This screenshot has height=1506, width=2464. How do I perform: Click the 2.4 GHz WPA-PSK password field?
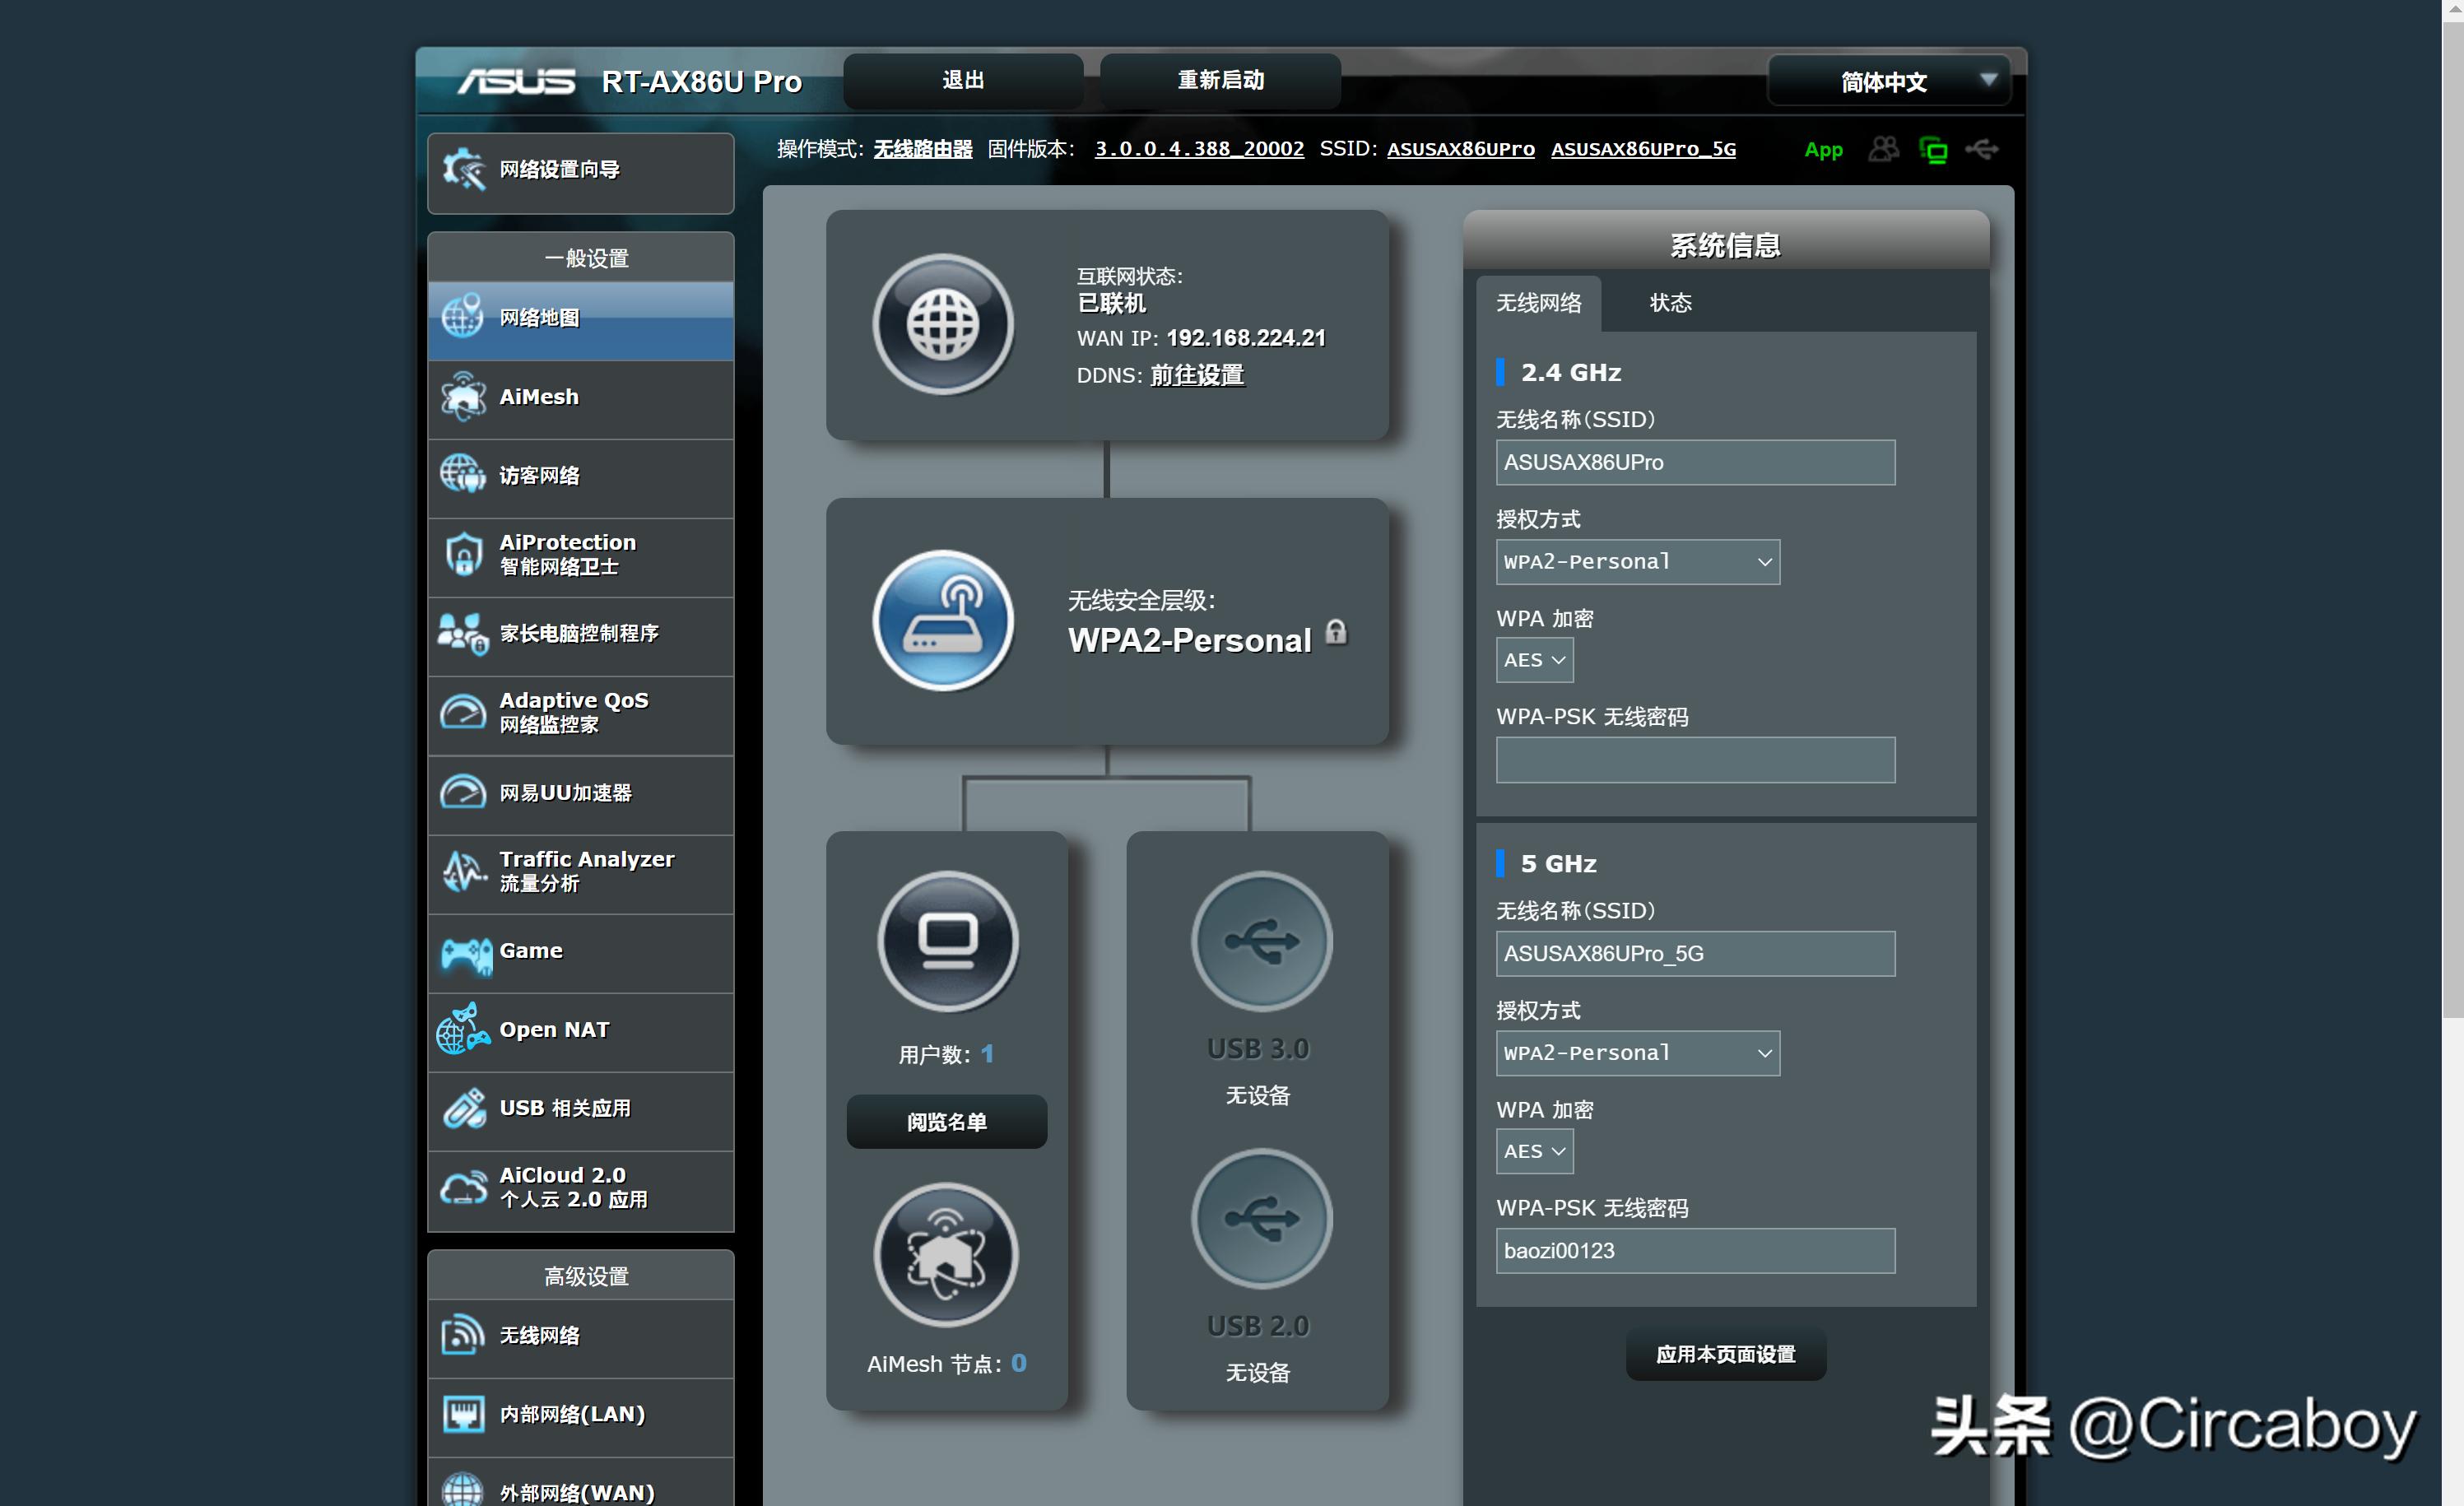click(x=1694, y=760)
